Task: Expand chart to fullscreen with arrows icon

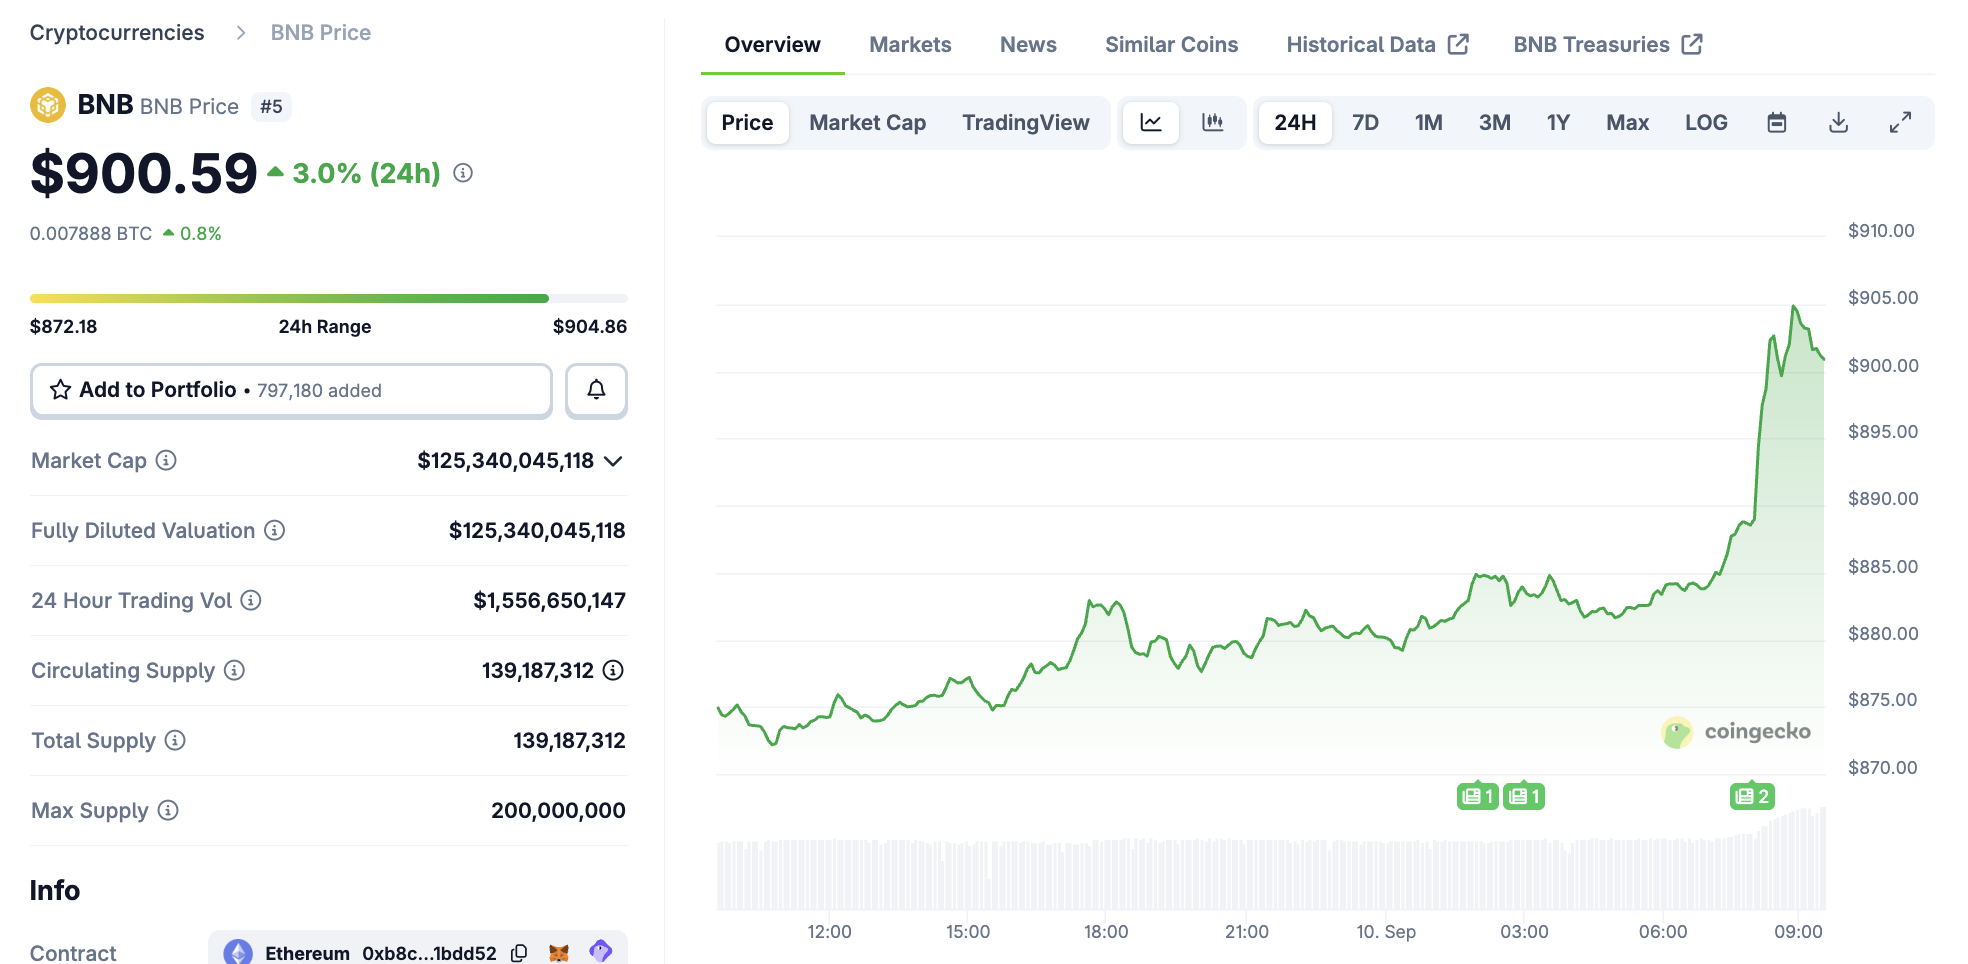Action: [1901, 122]
